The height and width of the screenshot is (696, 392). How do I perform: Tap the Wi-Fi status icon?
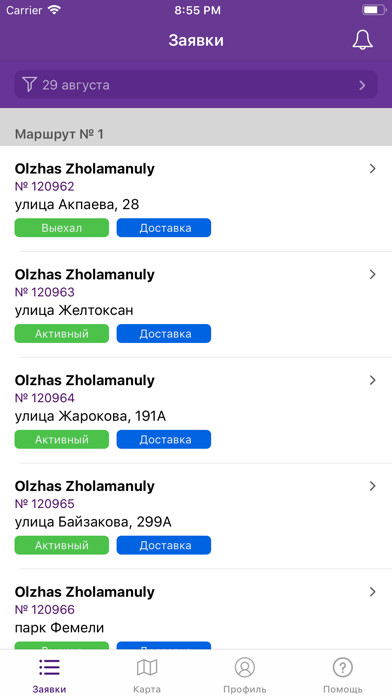[55, 10]
